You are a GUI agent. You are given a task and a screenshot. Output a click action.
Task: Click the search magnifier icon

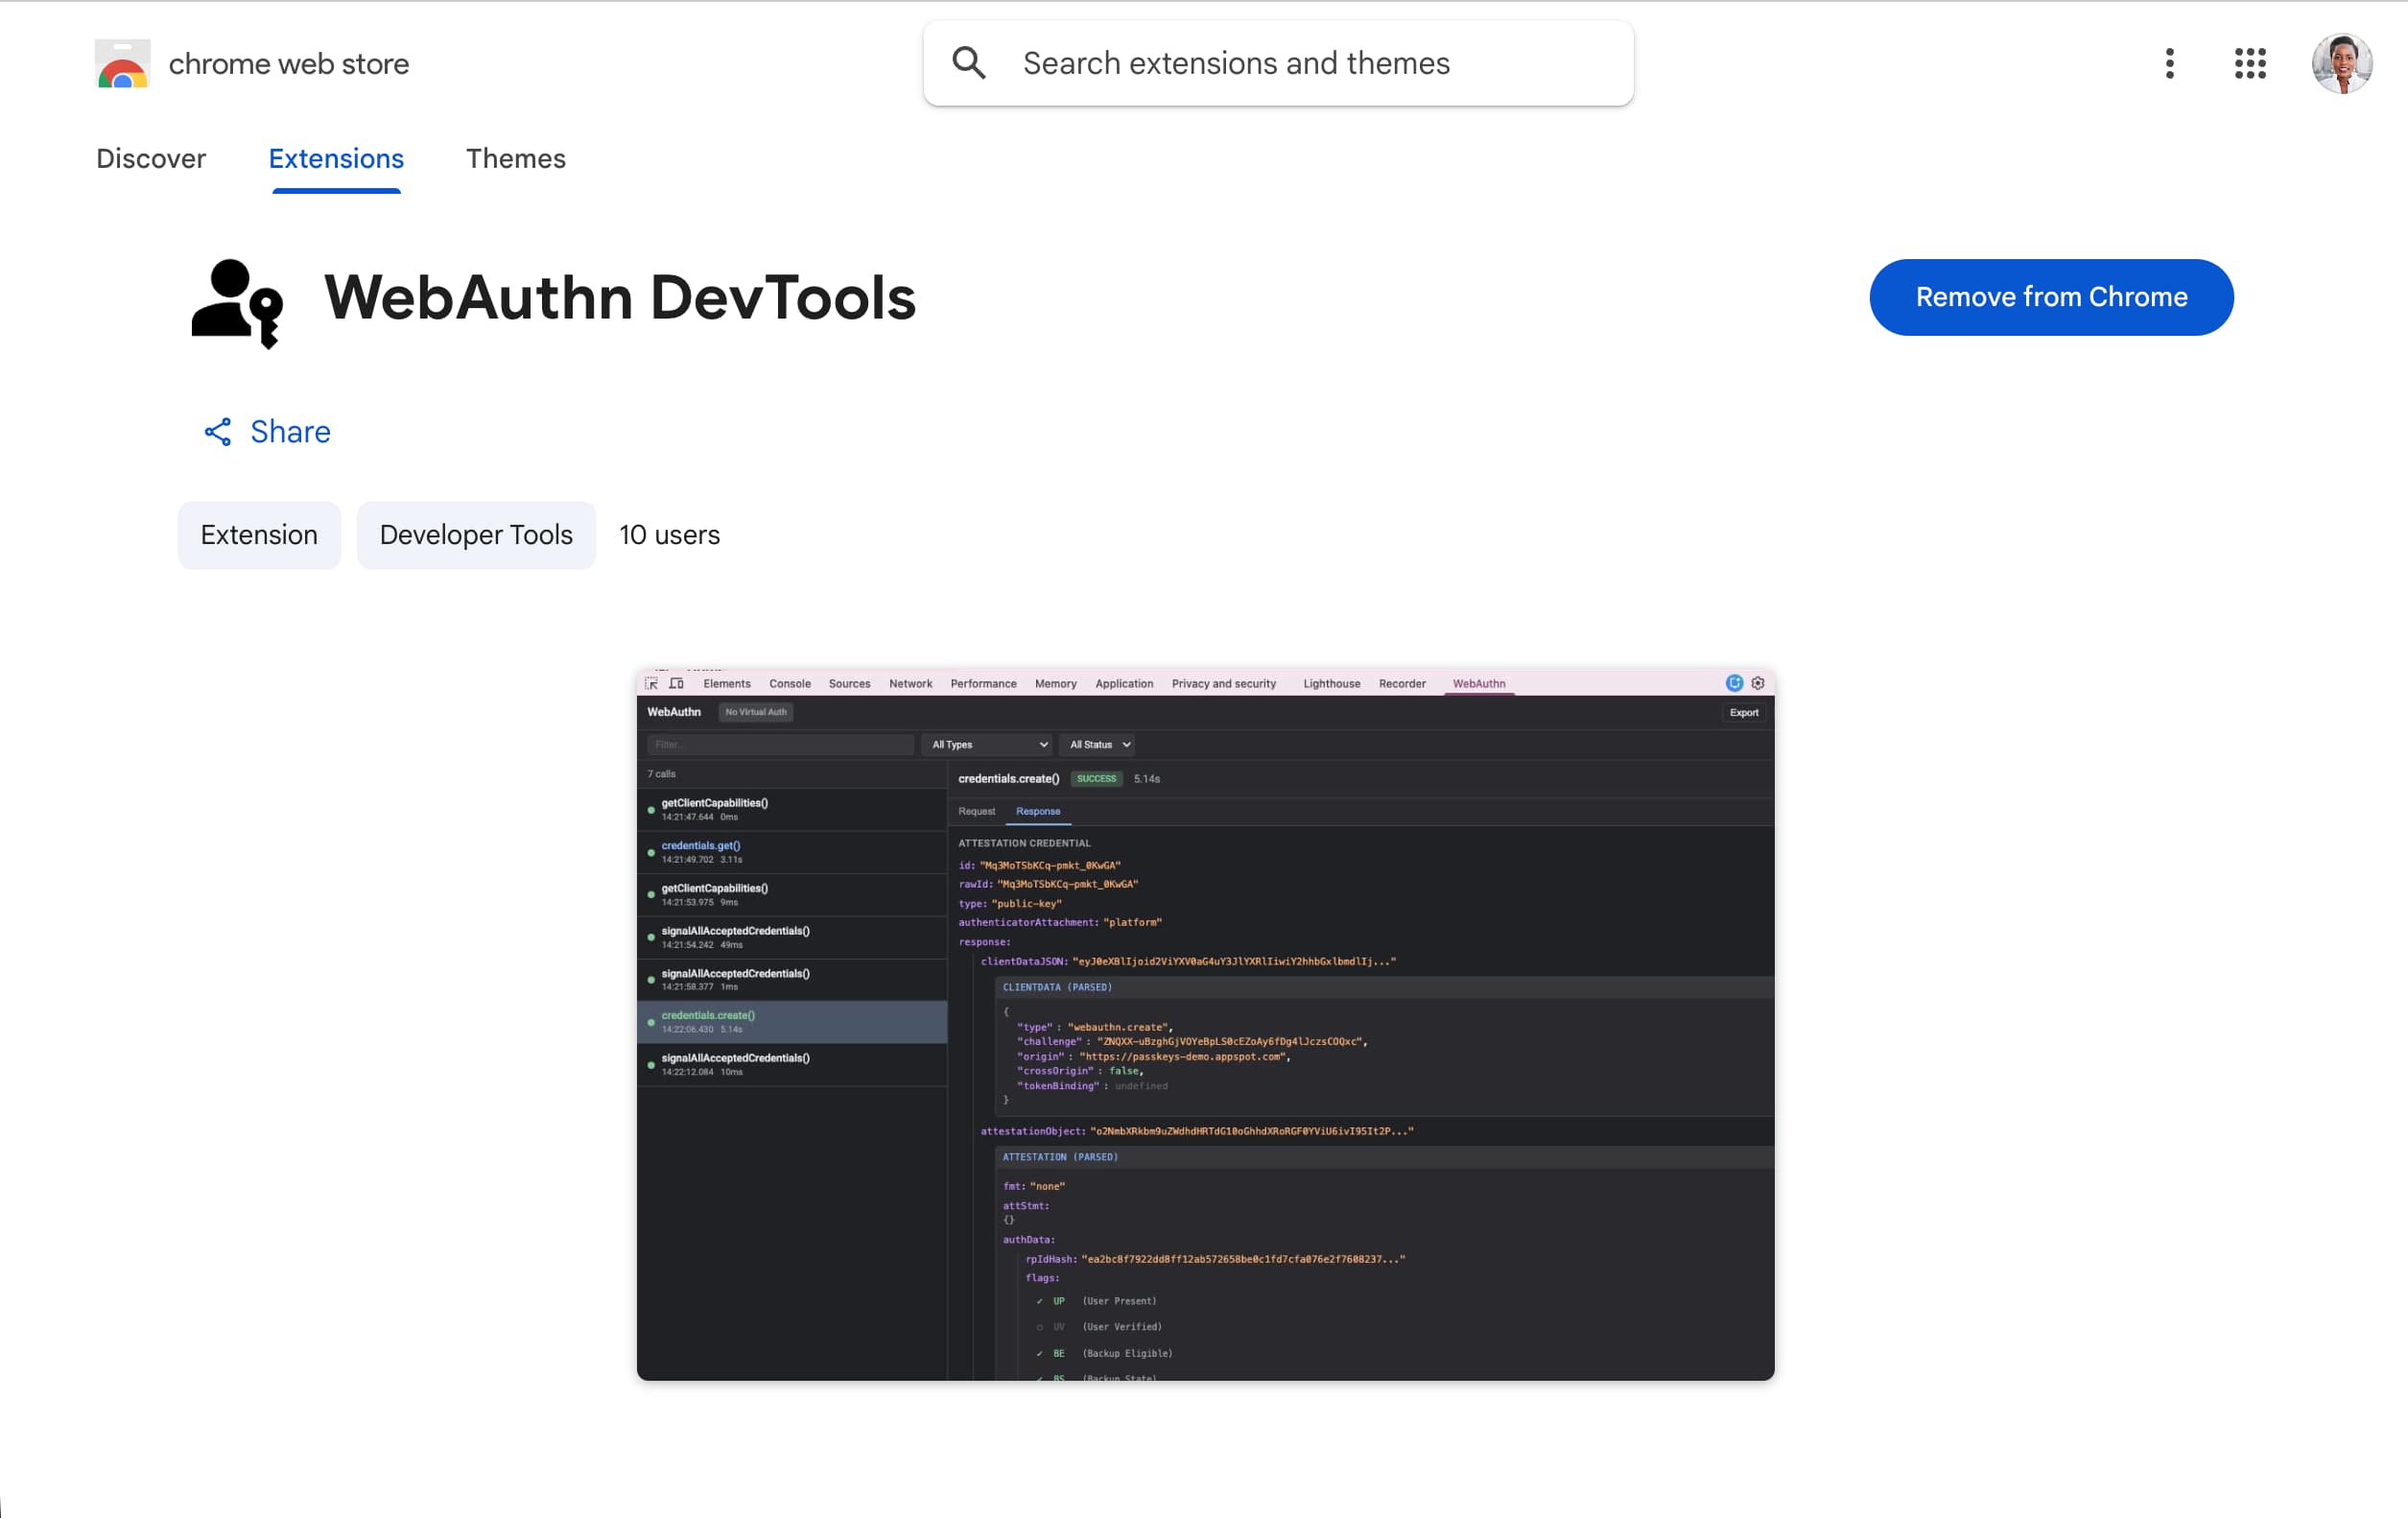[x=967, y=62]
